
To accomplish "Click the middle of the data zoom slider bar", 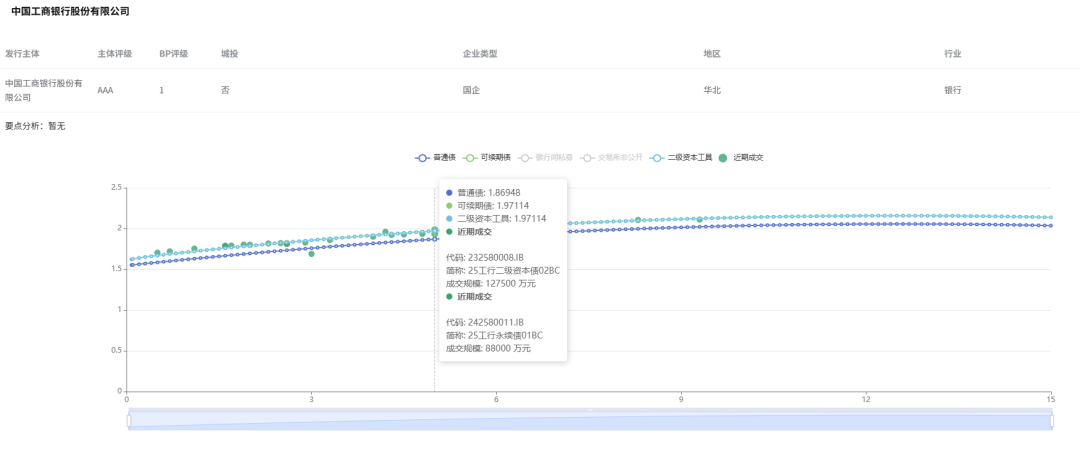I will point(590,421).
